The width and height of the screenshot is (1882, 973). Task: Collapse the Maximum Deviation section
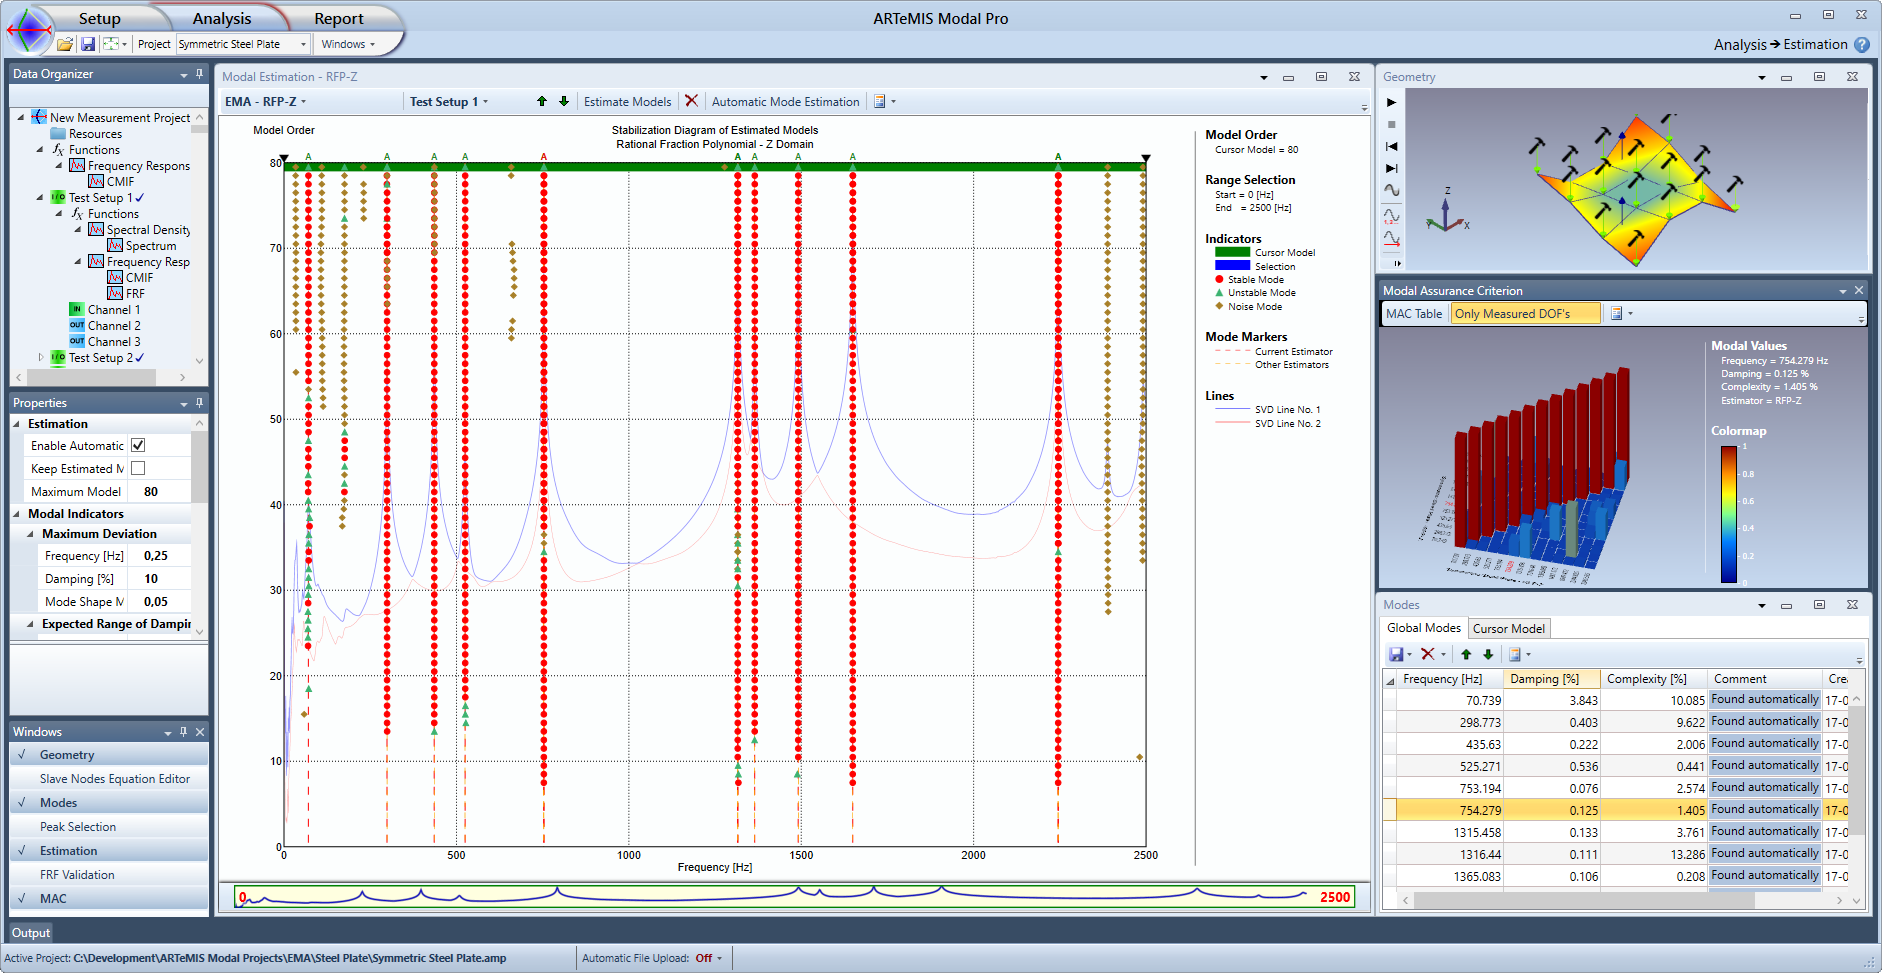click(30, 534)
